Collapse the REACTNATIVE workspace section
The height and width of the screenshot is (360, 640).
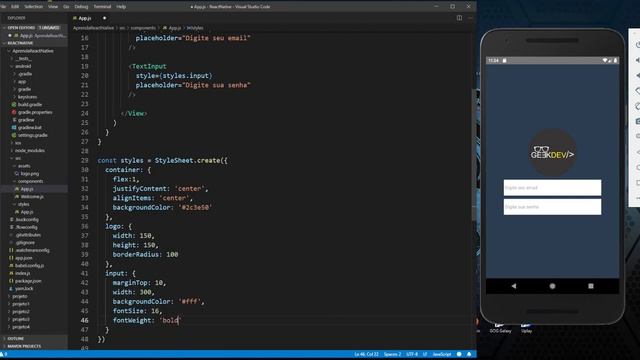[x=20, y=43]
